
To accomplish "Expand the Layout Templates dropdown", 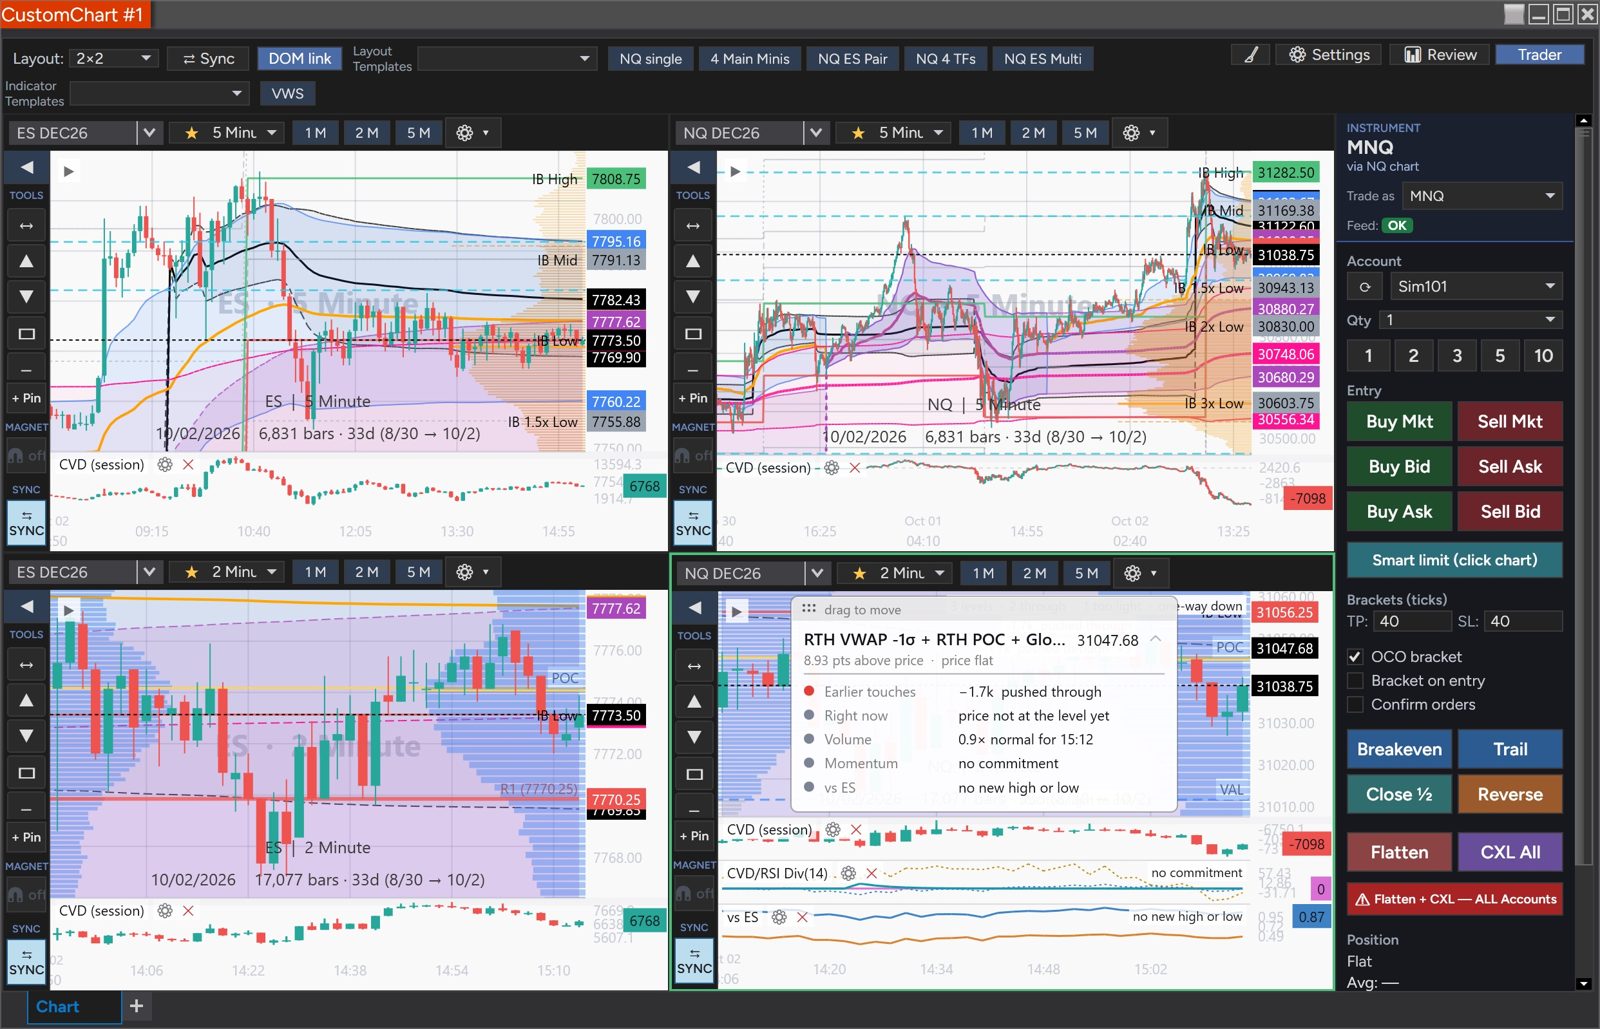I will 507,59.
